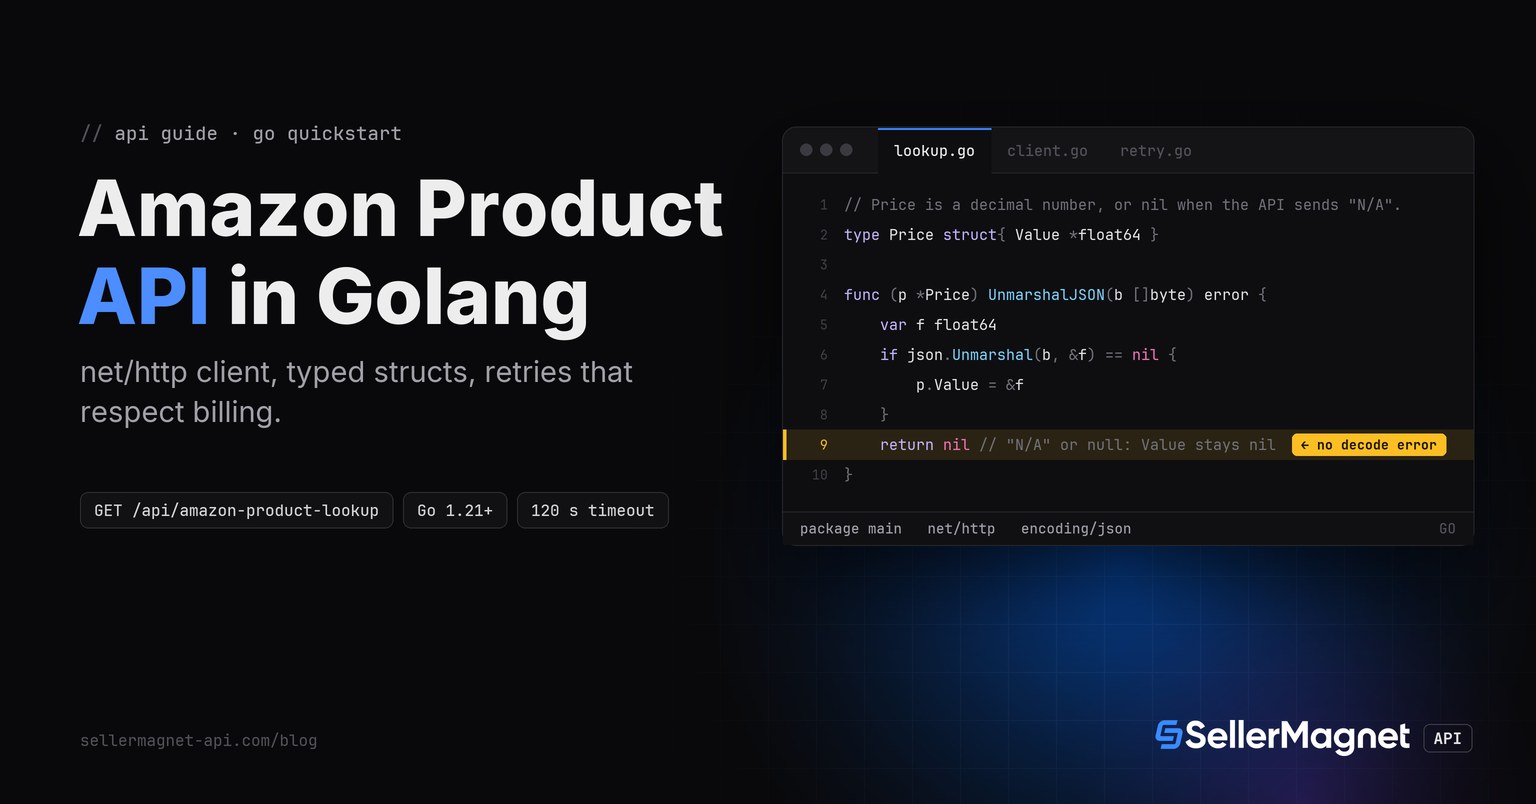Click the SellerMagnet logo icon
Viewport: 1536px width, 804px height.
pyautogui.click(x=1168, y=735)
